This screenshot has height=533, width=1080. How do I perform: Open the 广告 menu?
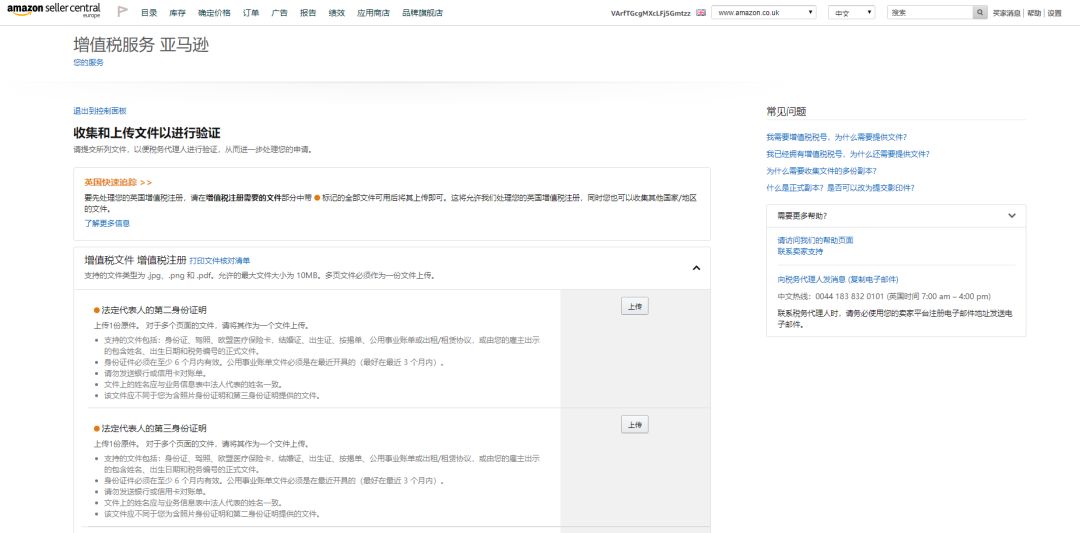[280, 13]
